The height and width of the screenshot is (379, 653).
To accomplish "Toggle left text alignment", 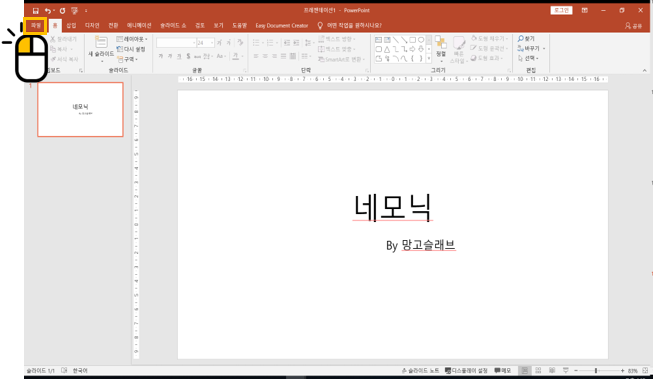I will (x=256, y=56).
